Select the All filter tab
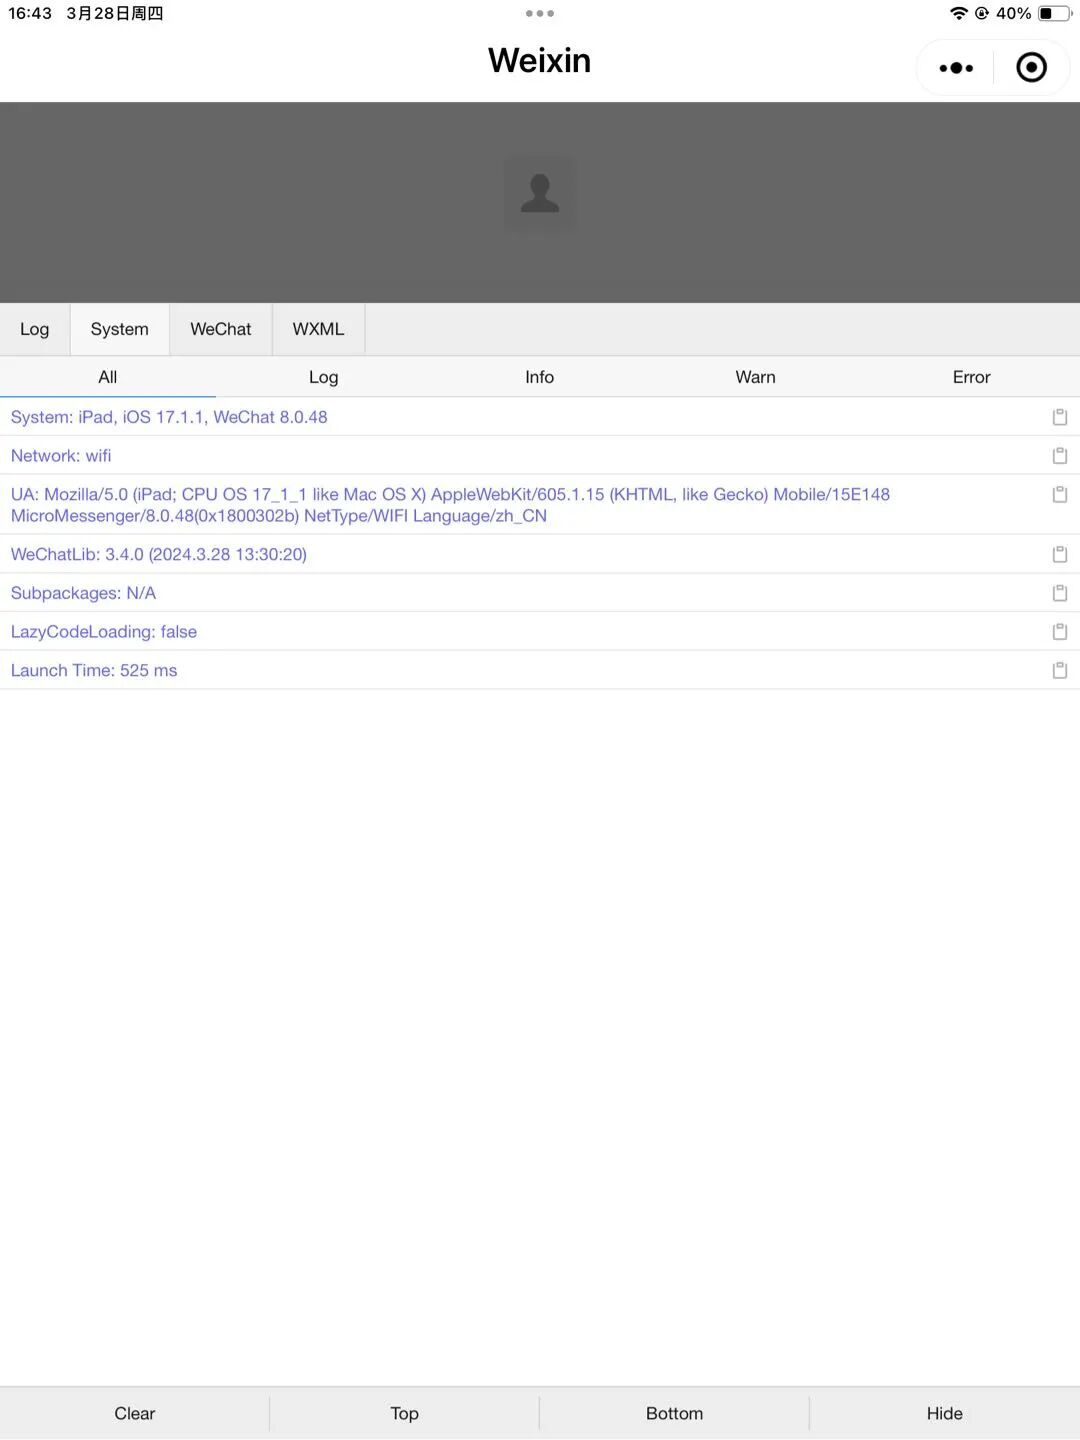This screenshot has height=1440, width=1080. pyautogui.click(x=108, y=377)
